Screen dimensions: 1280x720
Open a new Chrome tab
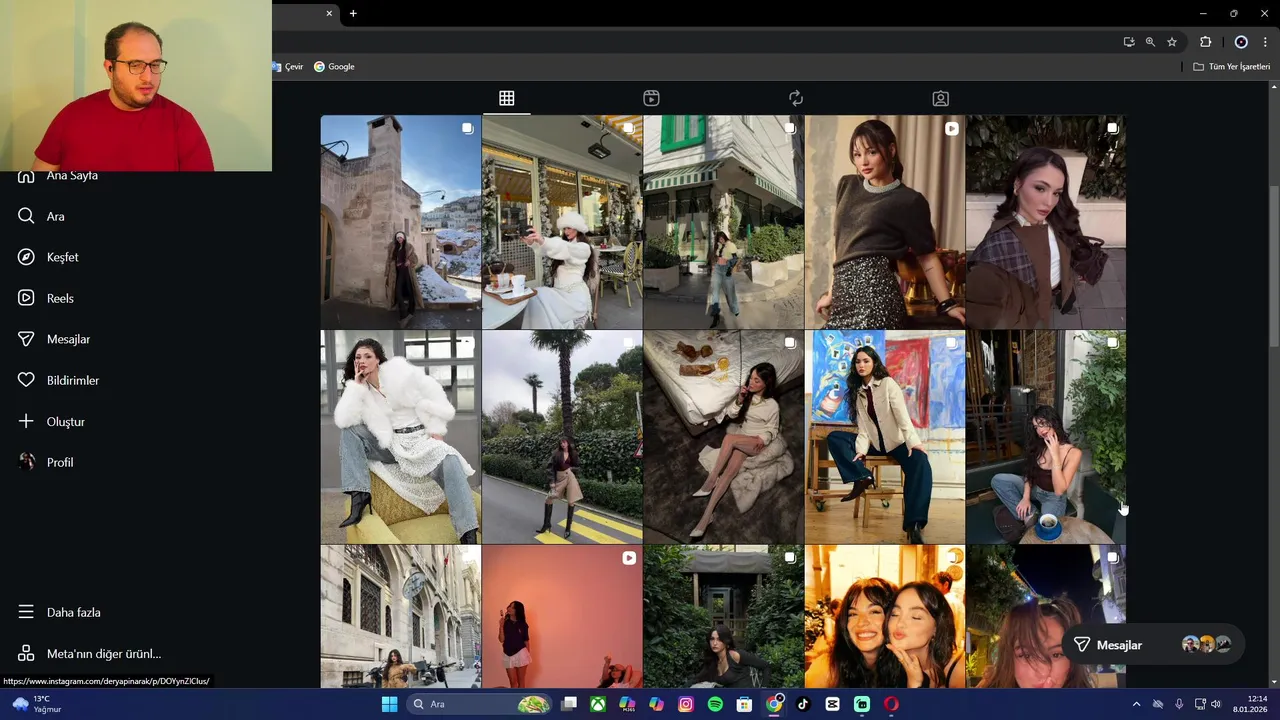[353, 13]
